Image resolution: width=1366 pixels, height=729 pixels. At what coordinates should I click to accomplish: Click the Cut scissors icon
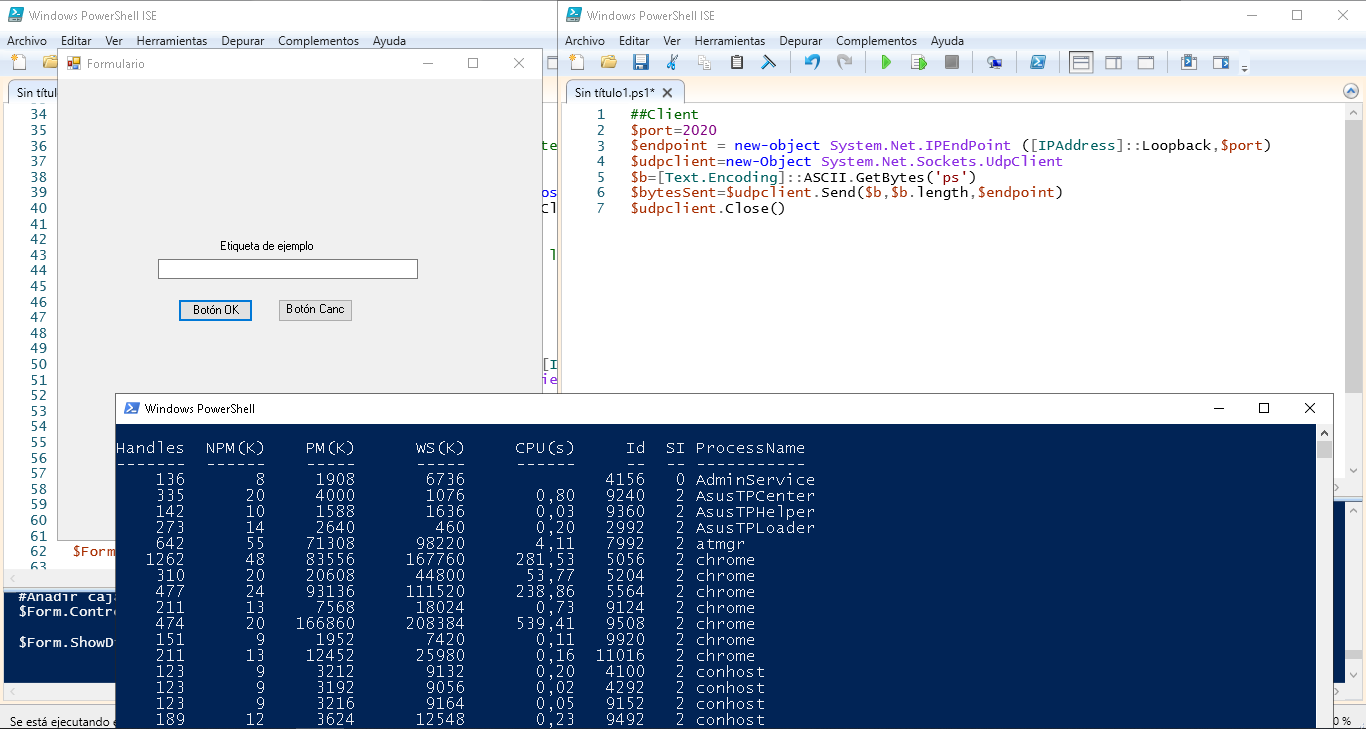coord(672,62)
